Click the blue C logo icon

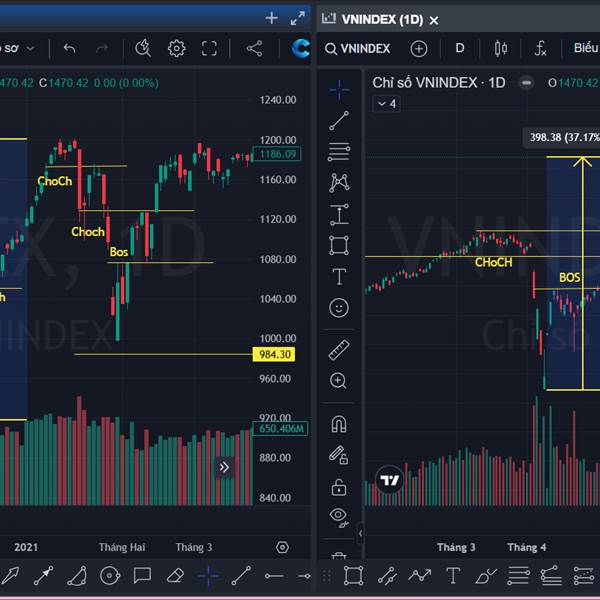tap(300, 49)
